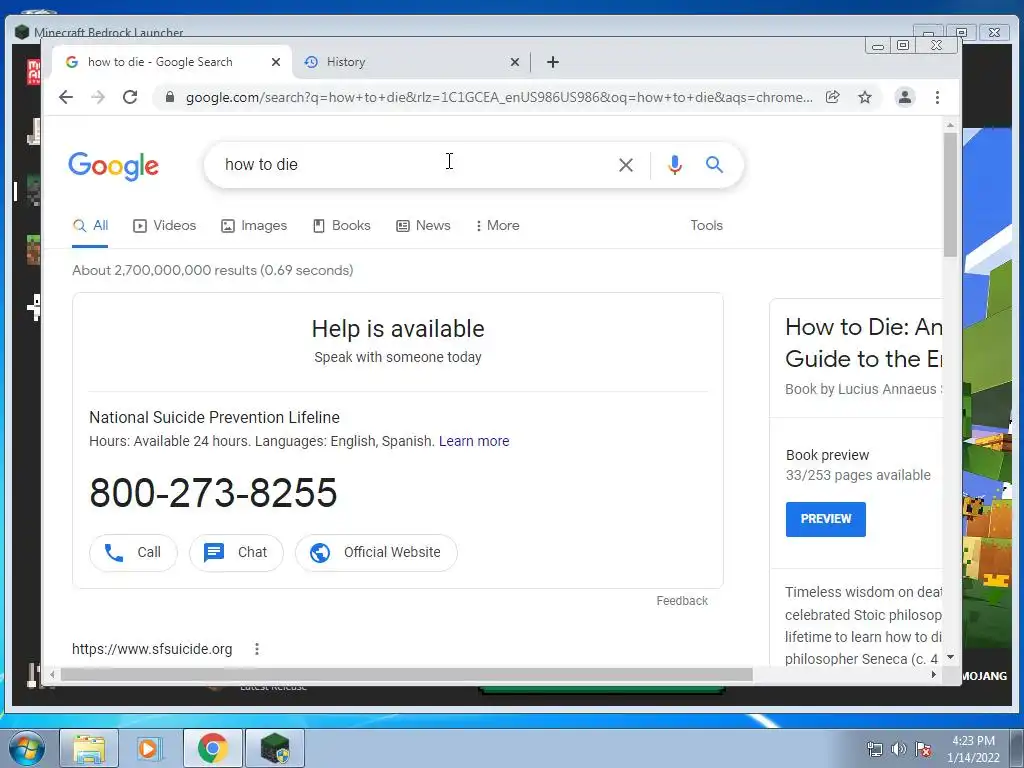1024x768 pixels.
Task: Select Chrome in the taskbar
Action: click(213, 748)
